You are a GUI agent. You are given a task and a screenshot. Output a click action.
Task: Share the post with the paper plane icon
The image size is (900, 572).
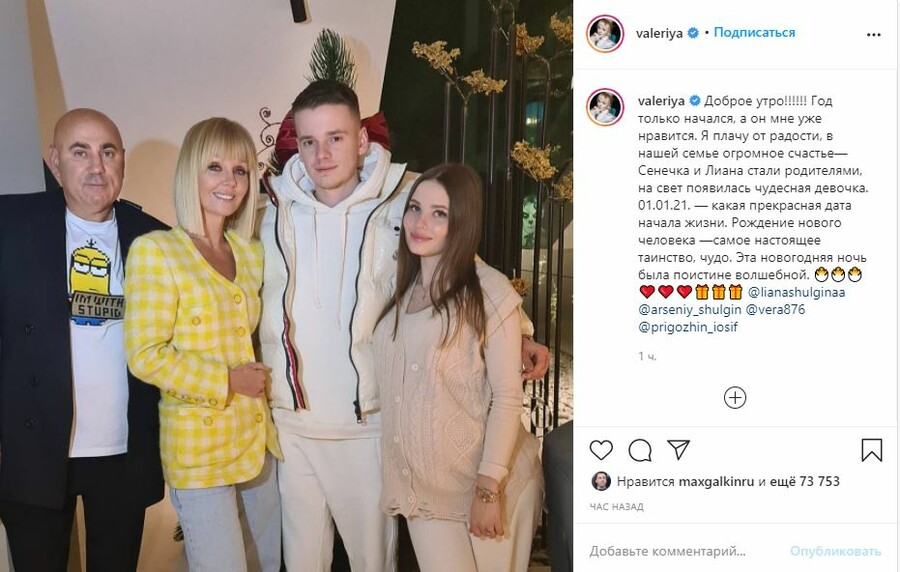pyautogui.click(x=678, y=450)
